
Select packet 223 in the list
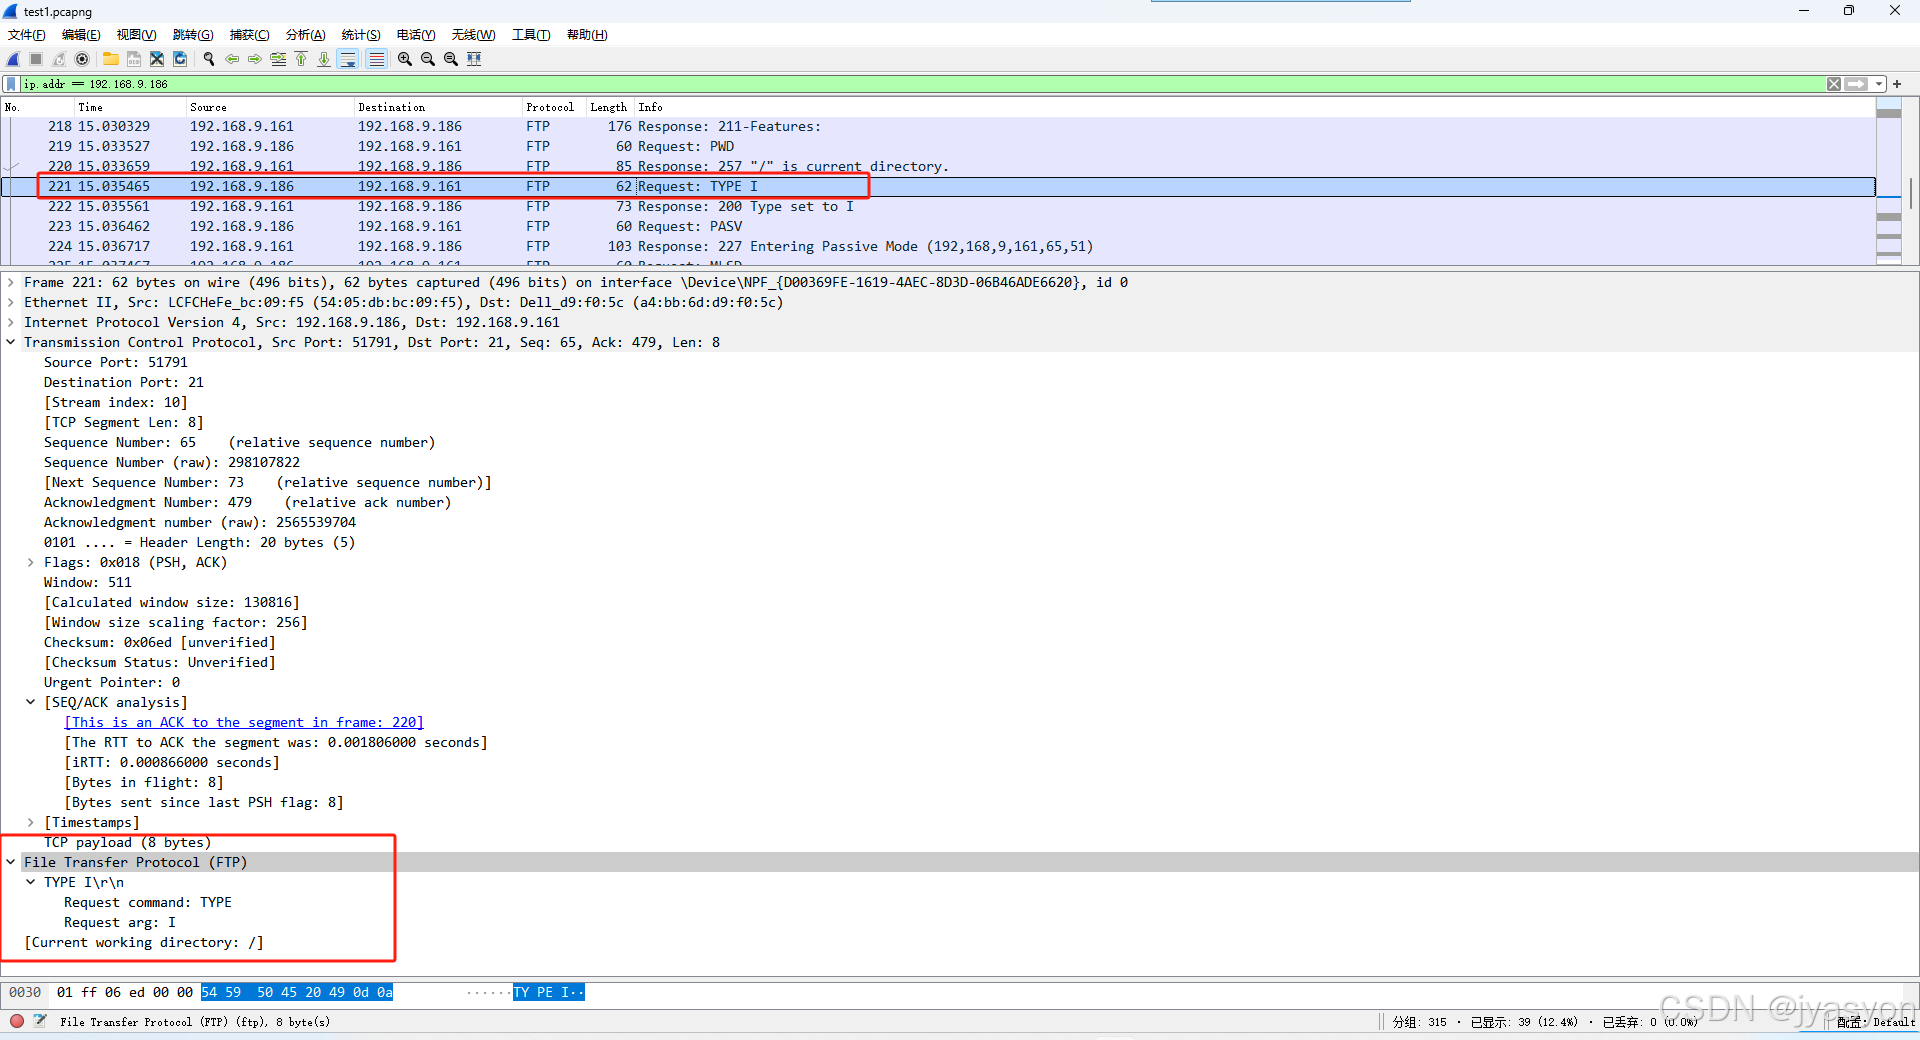click(x=400, y=226)
